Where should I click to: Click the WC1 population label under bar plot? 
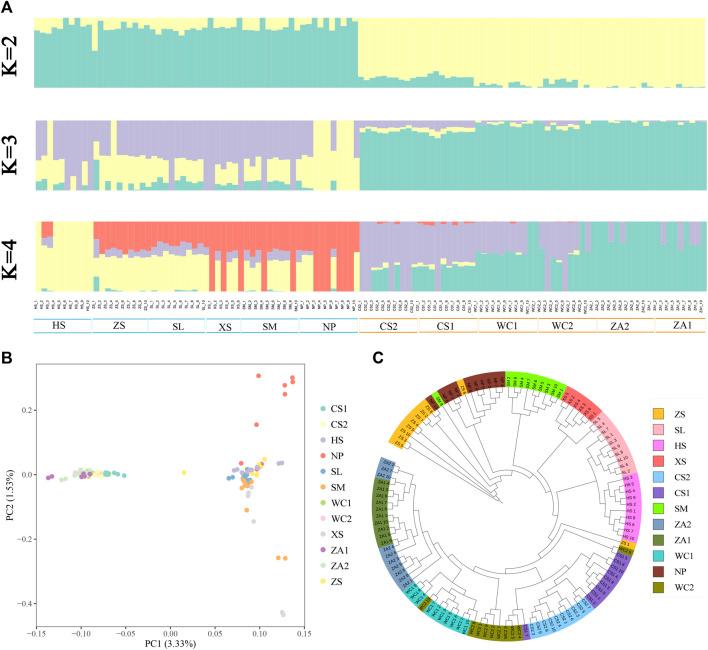point(508,327)
